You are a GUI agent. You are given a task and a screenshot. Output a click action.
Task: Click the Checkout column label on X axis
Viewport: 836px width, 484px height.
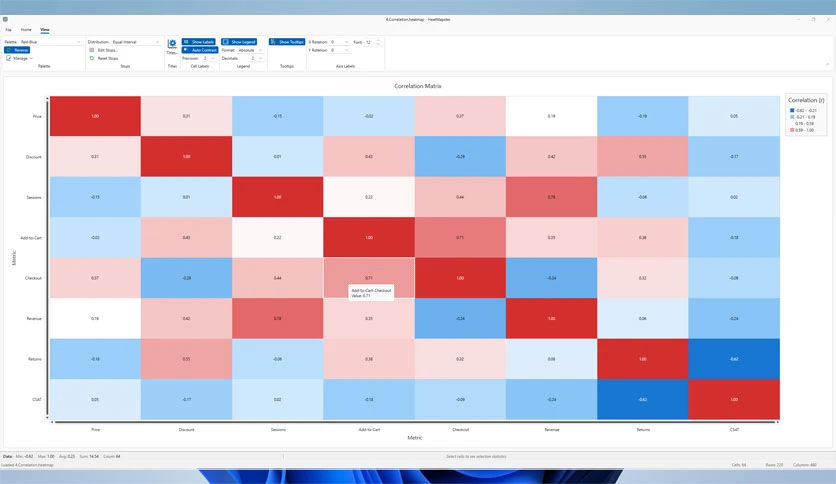(x=461, y=430)
